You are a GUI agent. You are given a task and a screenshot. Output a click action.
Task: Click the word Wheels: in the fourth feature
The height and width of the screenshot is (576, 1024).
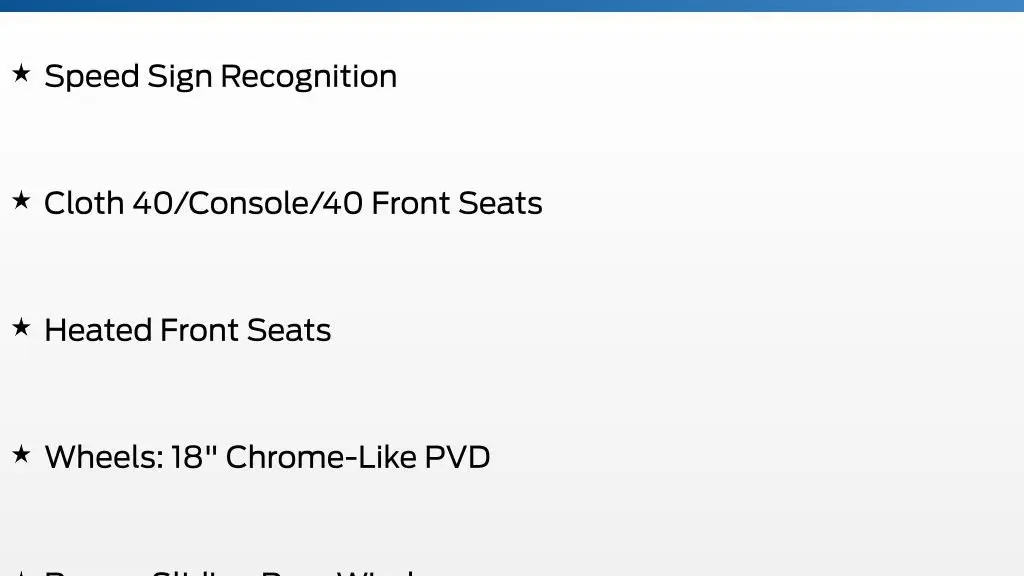pyautogui.click(x=104, y=456)
